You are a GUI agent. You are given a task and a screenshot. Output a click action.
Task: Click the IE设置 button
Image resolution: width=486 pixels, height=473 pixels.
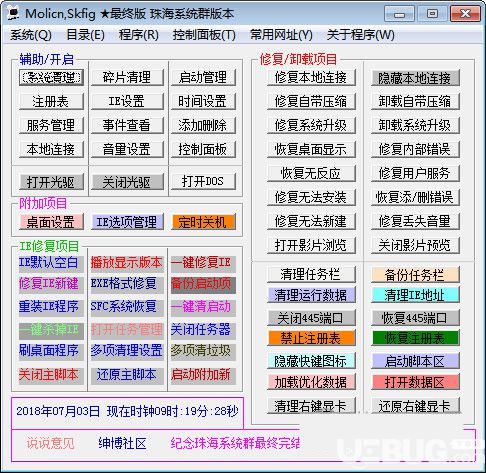[x=127, y=101]
